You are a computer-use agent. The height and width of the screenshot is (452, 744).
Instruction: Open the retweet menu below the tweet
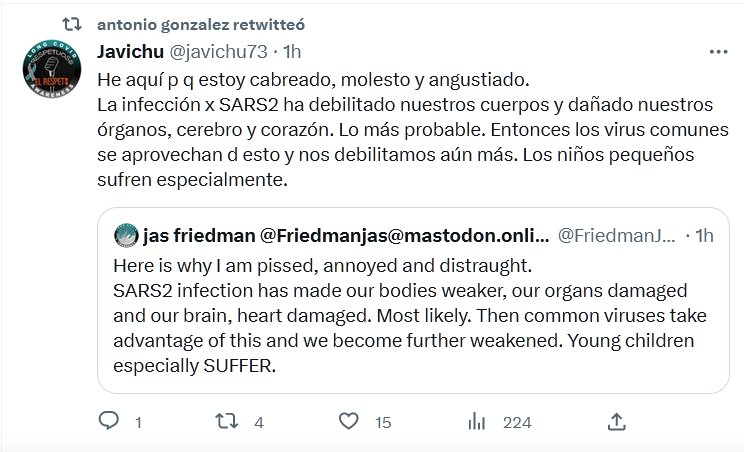pos(229,421)
